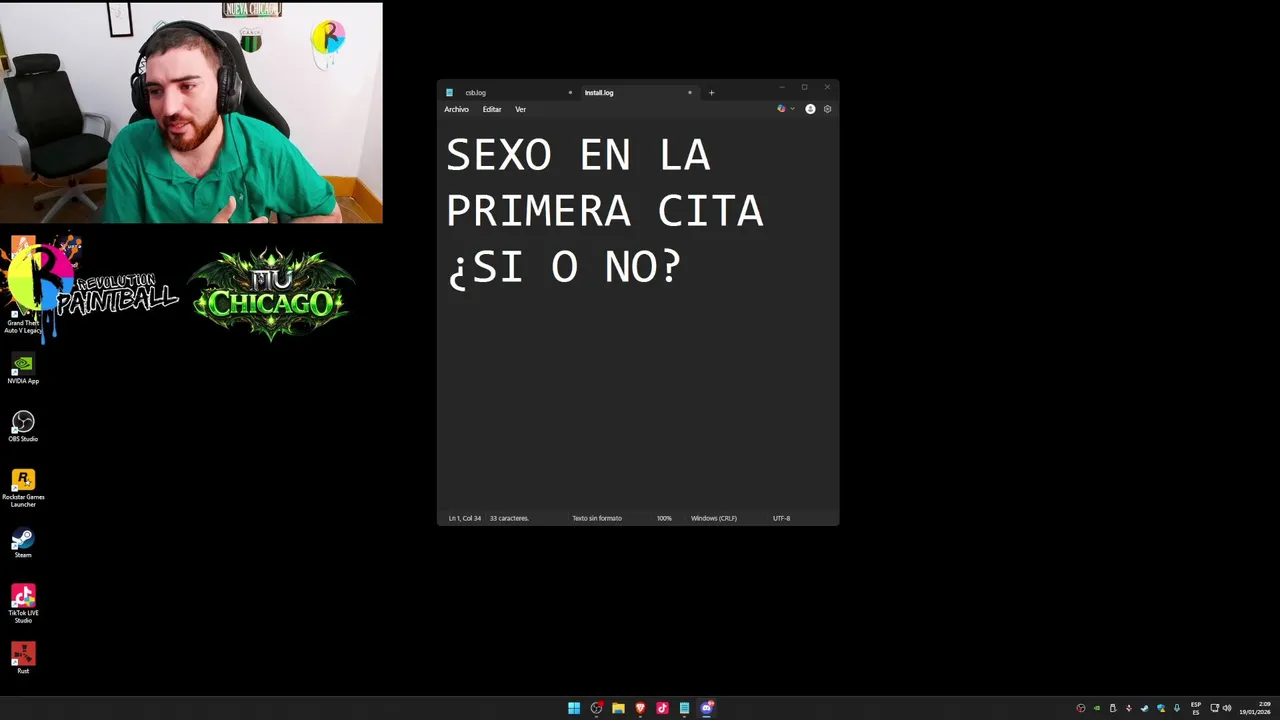Click the Mu Chicago logo overlay
This screenshot has height=720, width=1280.
(271, 293)
